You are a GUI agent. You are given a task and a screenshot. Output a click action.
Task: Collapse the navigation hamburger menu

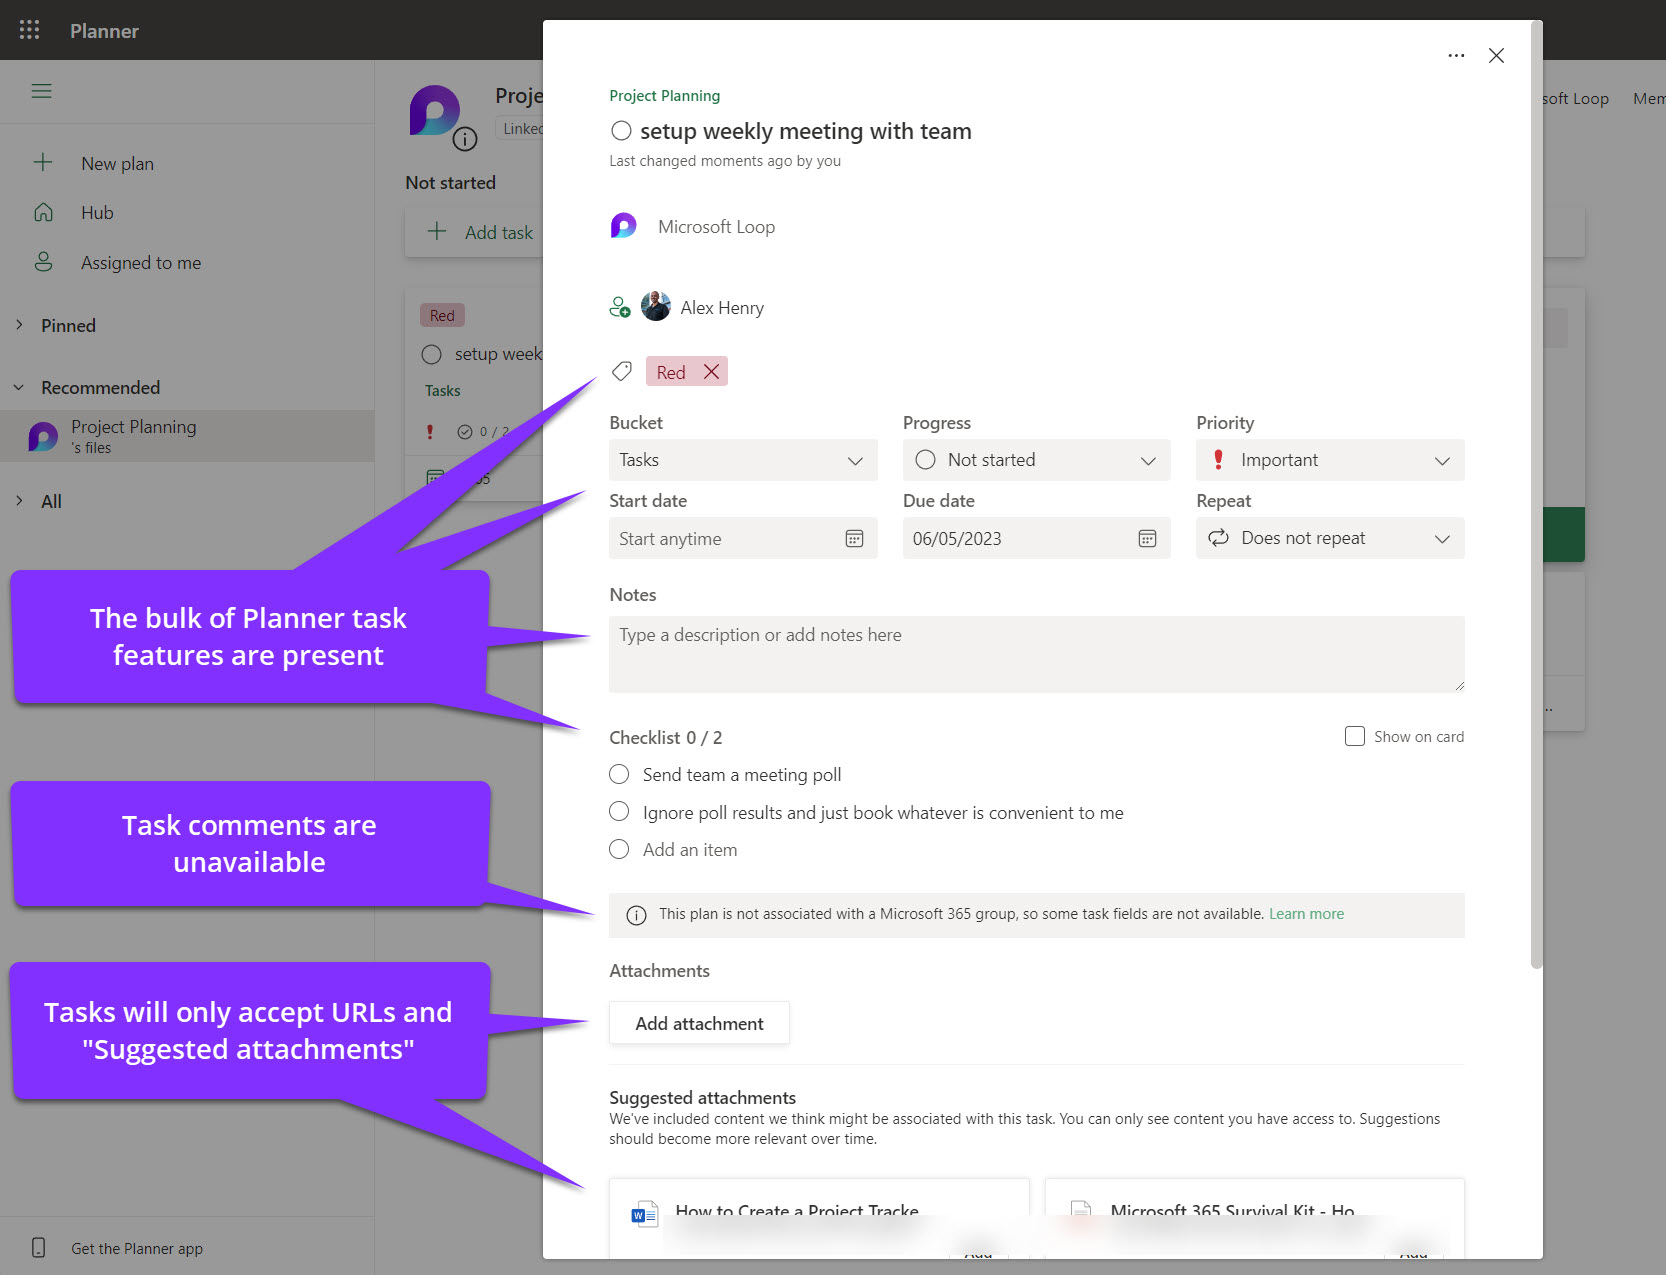pos(41,91)
